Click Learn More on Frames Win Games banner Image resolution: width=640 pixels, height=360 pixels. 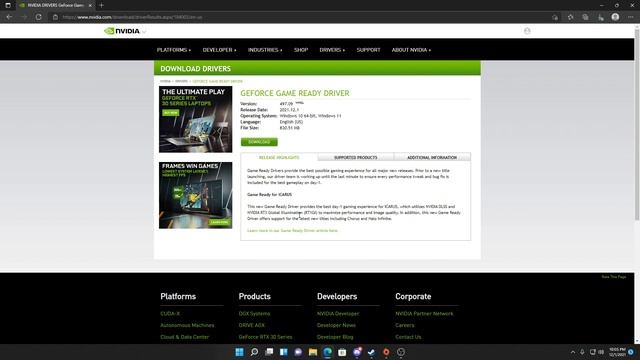219,222
